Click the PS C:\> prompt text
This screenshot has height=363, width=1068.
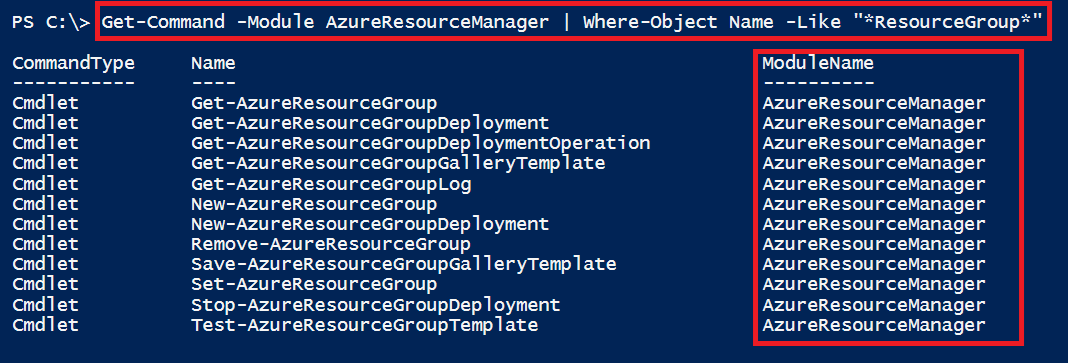pyautogui.click(x=50, y=22)
